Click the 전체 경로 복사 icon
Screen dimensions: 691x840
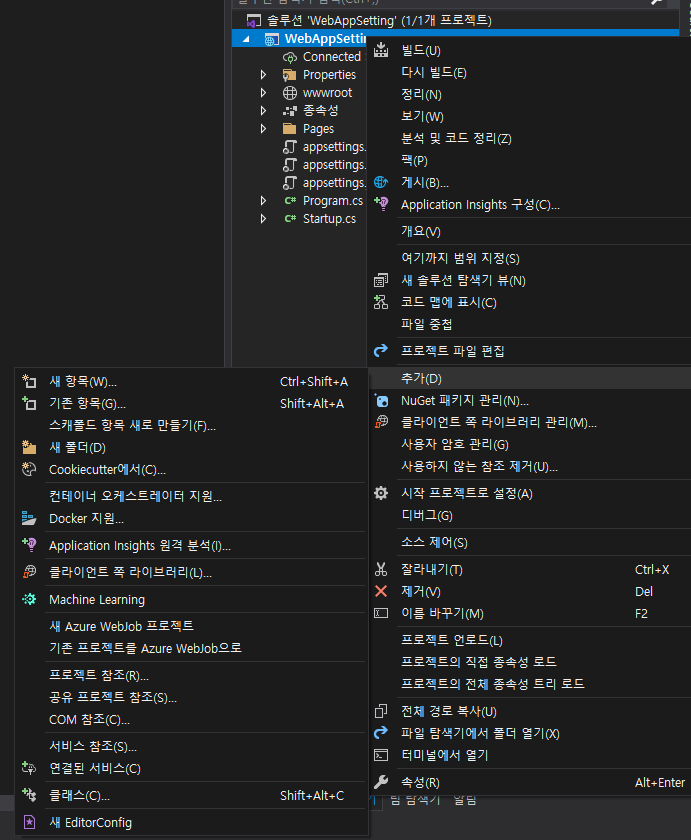tap(381, 711)
